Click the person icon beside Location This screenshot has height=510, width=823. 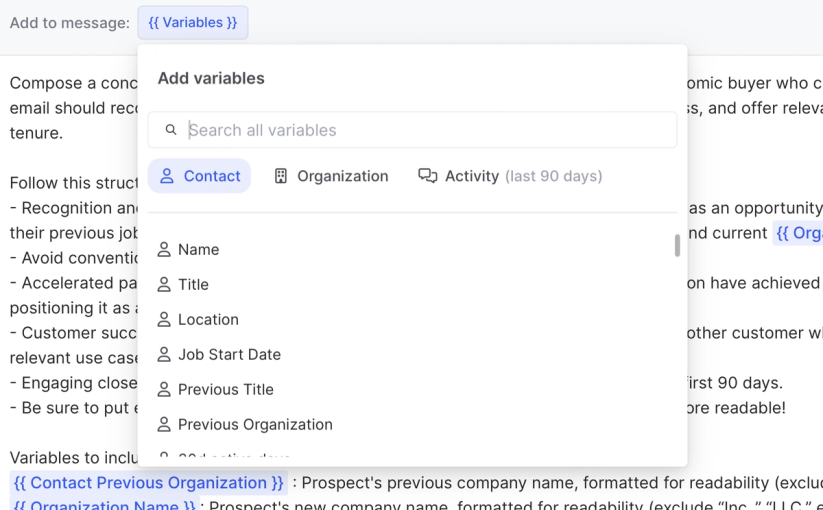[x=164, y=319]
